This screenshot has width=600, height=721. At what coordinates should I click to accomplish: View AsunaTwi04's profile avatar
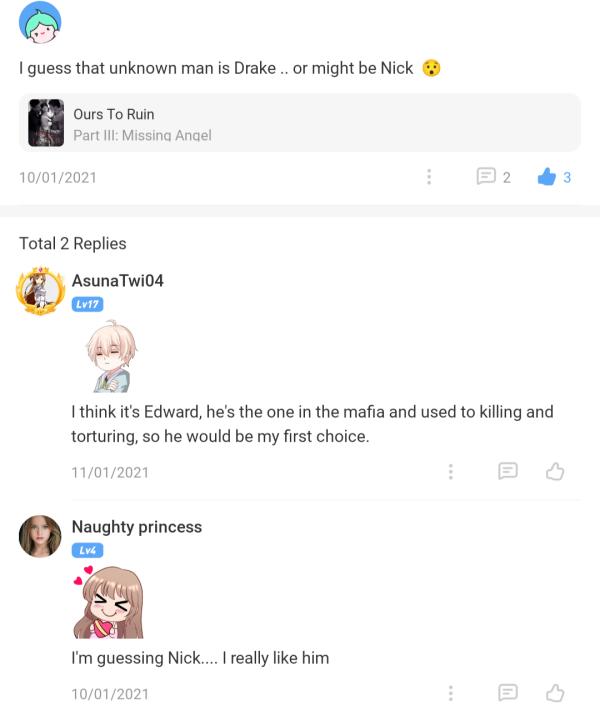point(41,290)
